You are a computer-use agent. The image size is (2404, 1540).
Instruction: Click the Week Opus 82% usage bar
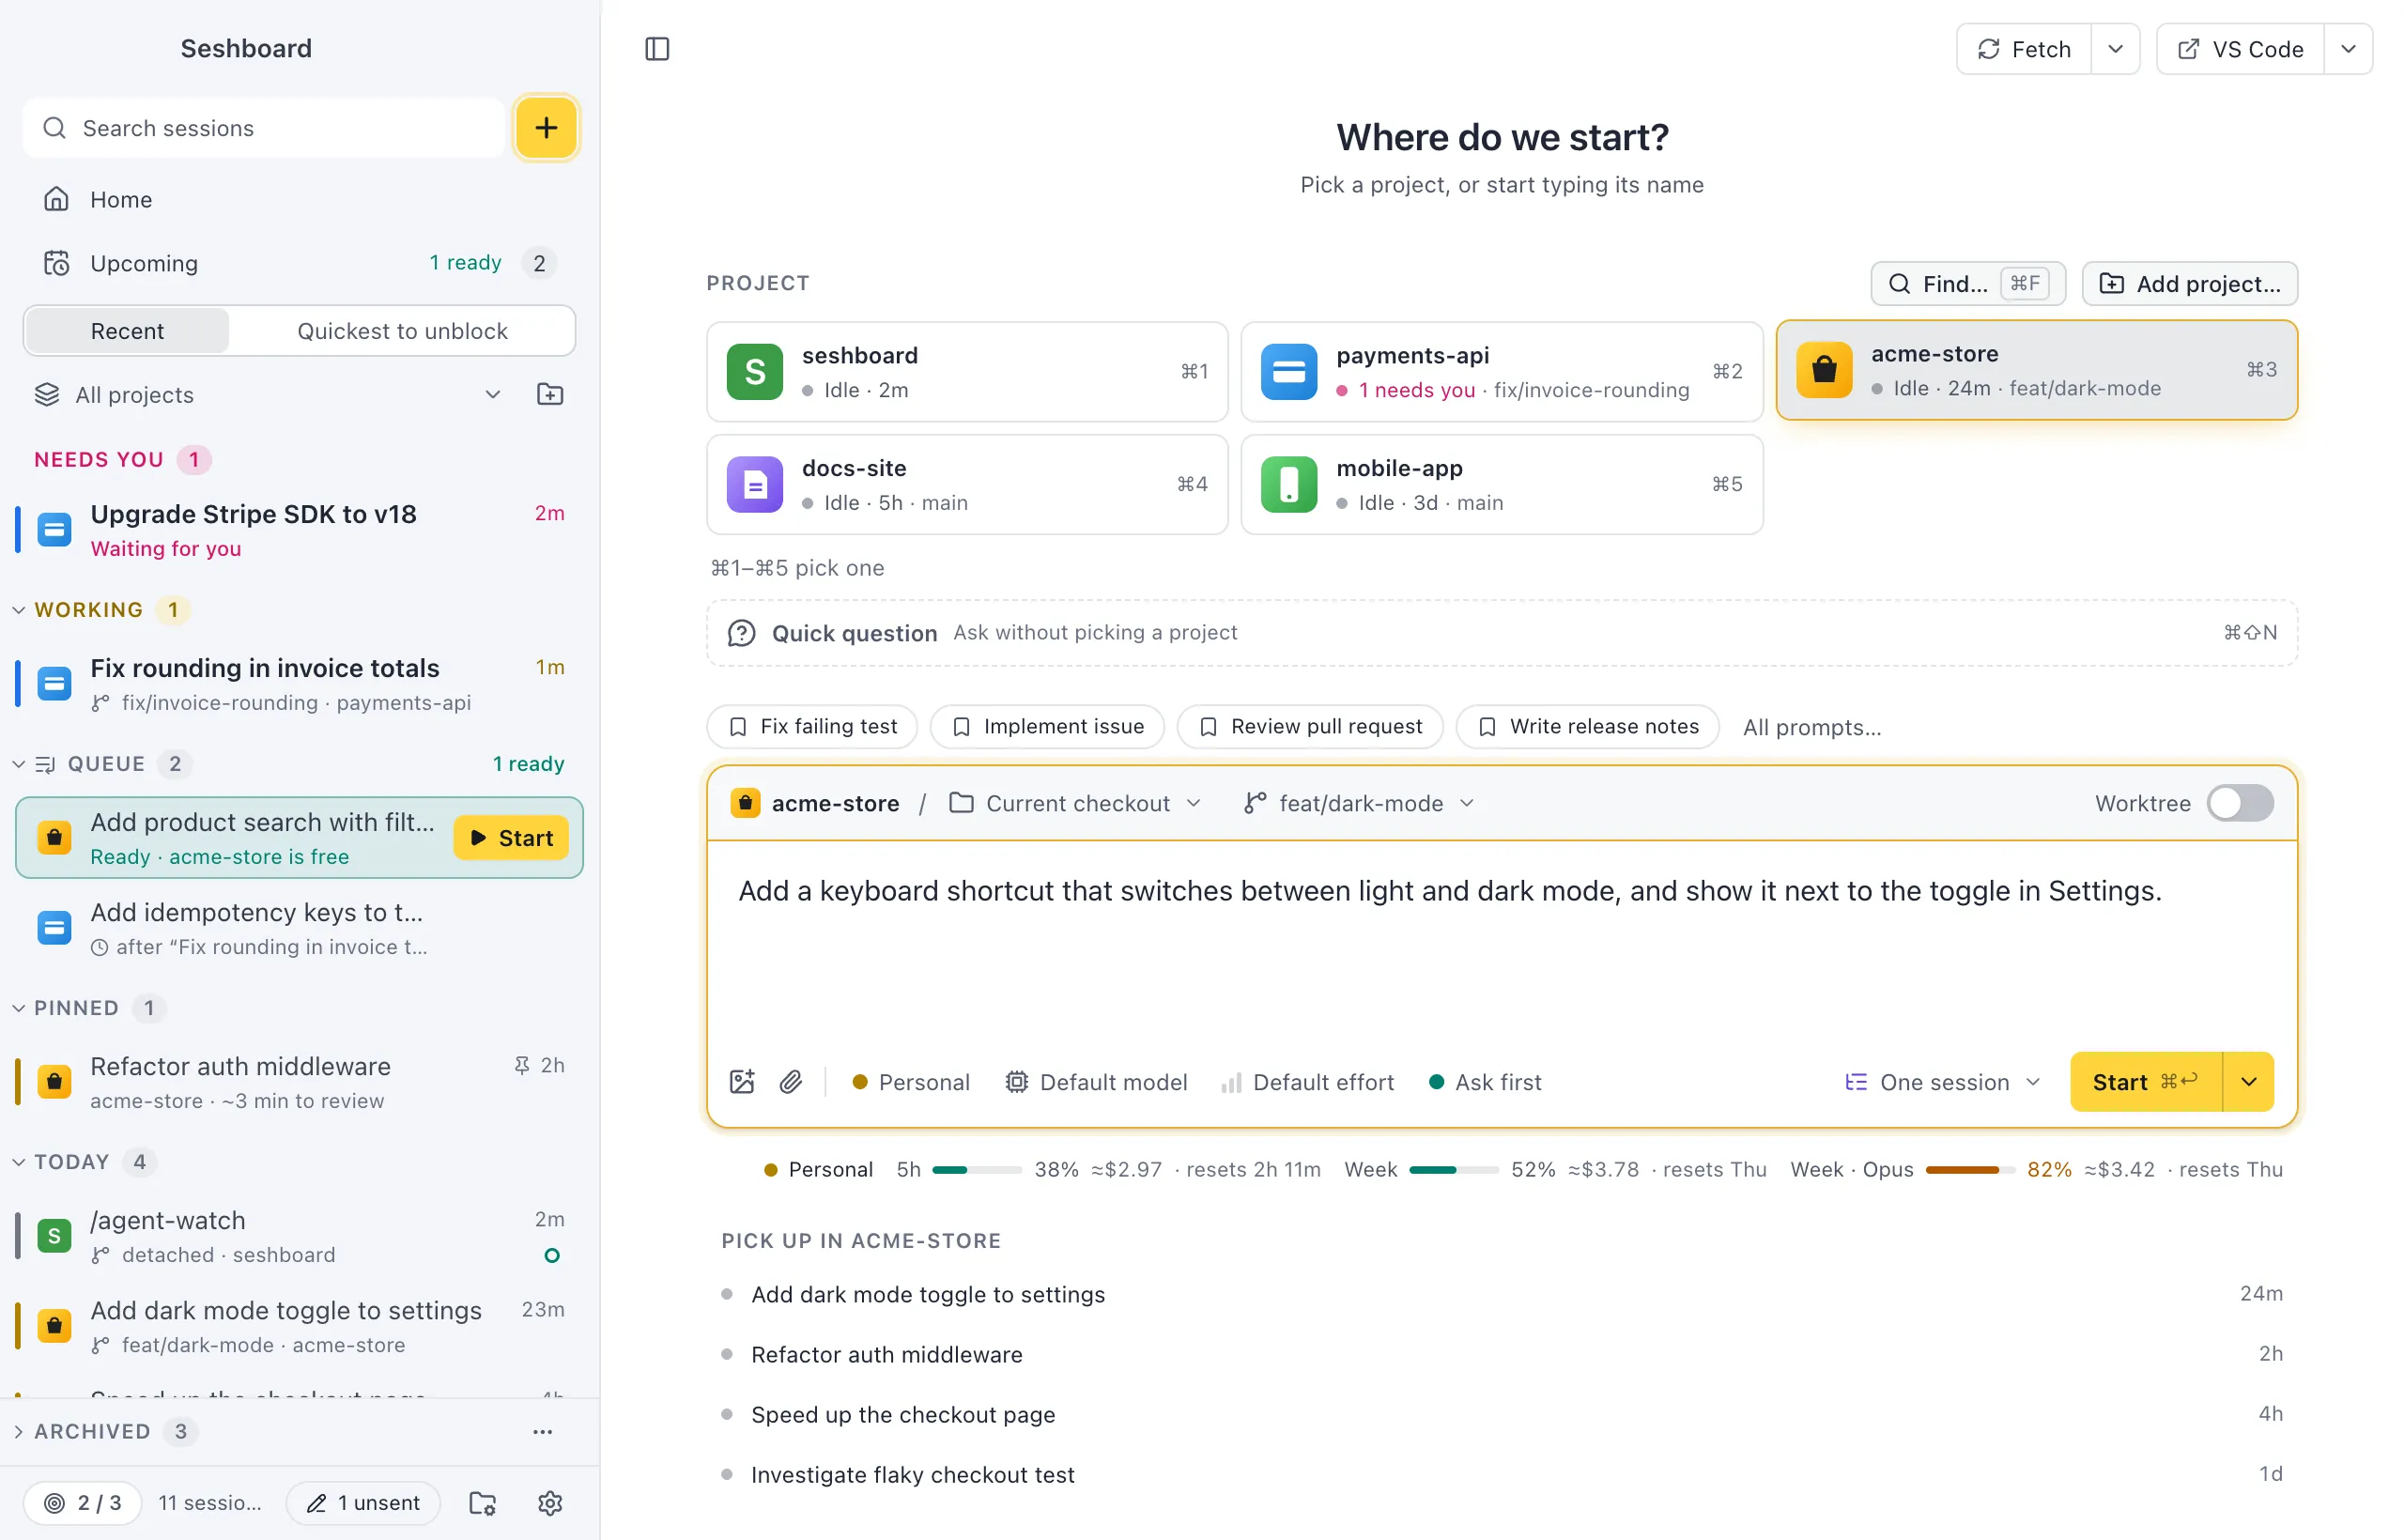coord(1970,1170)
